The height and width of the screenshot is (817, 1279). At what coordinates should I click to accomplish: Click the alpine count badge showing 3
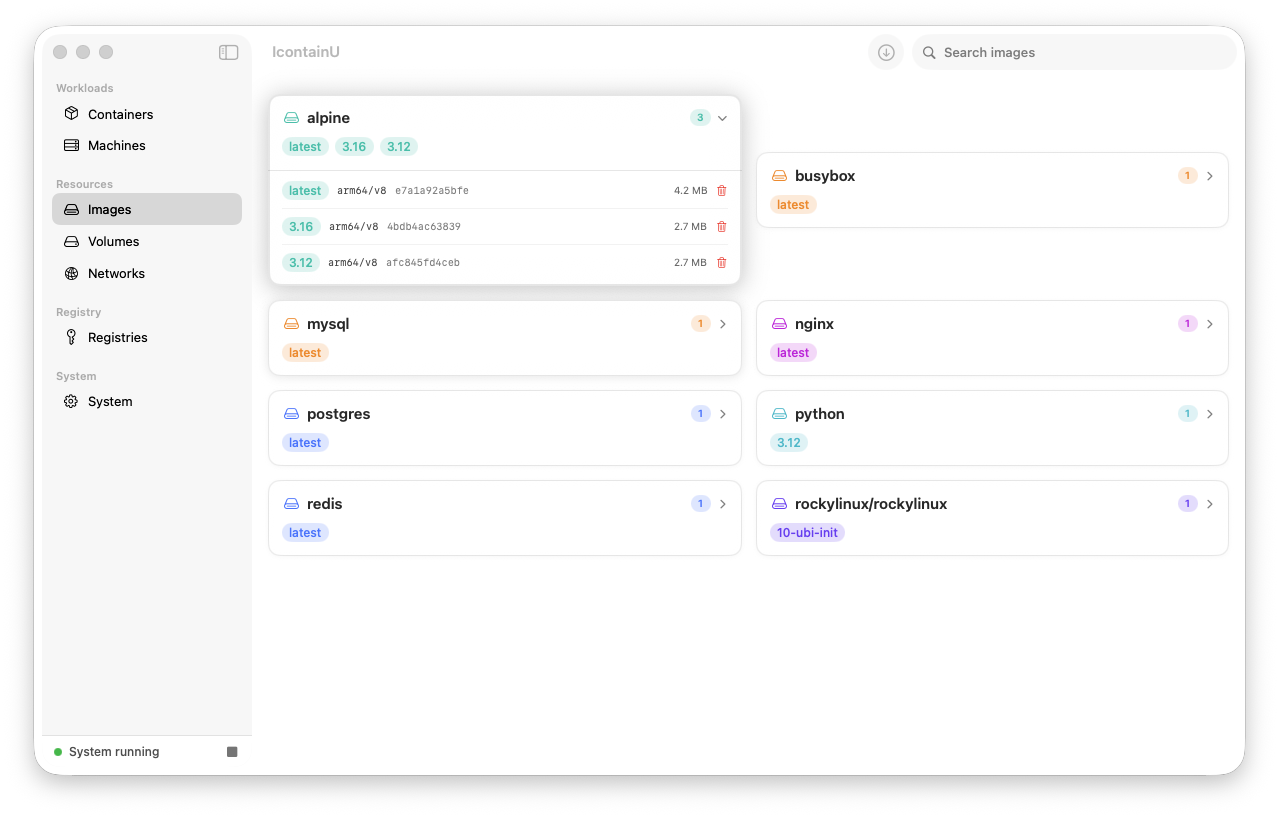700,118
